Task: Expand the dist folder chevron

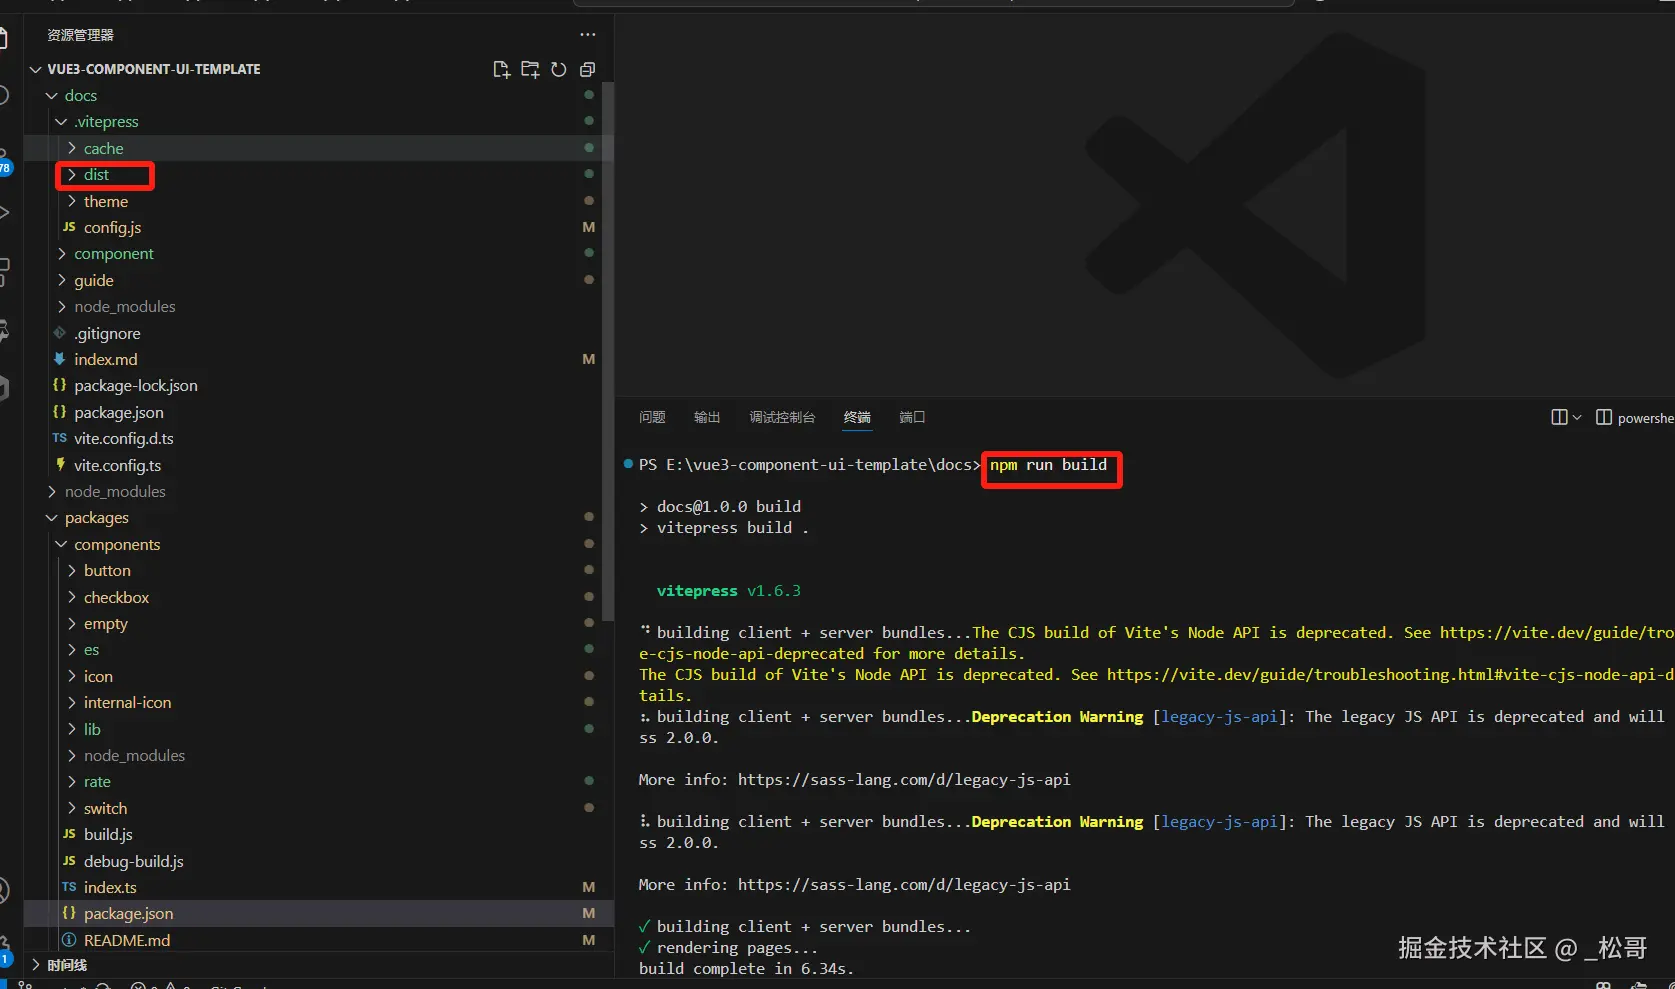Action: click(72, 174)
